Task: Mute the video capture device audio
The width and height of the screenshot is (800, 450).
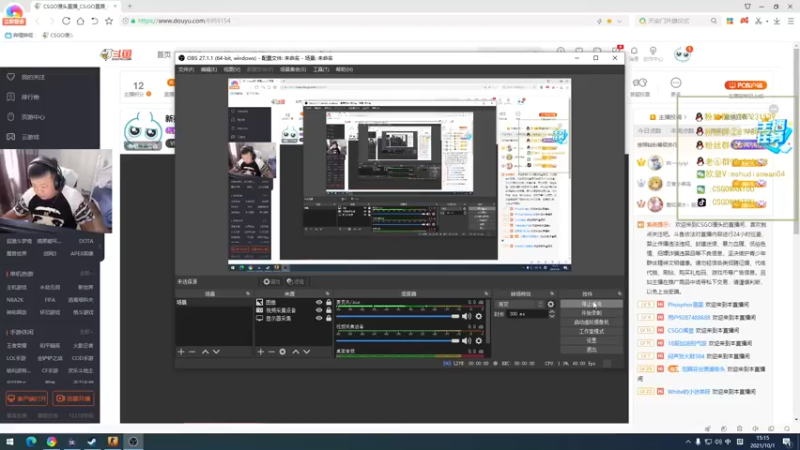Action: click(x=466, y=341)
